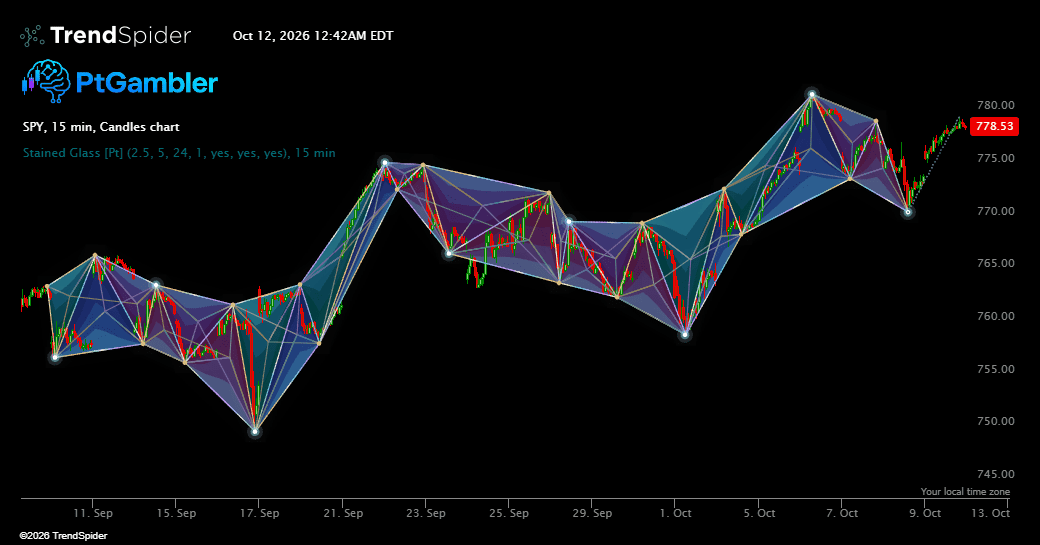Click the ©2026 TrendSpider copyright text
Viewport: 1040px width, 545px height.
[63, 536]
